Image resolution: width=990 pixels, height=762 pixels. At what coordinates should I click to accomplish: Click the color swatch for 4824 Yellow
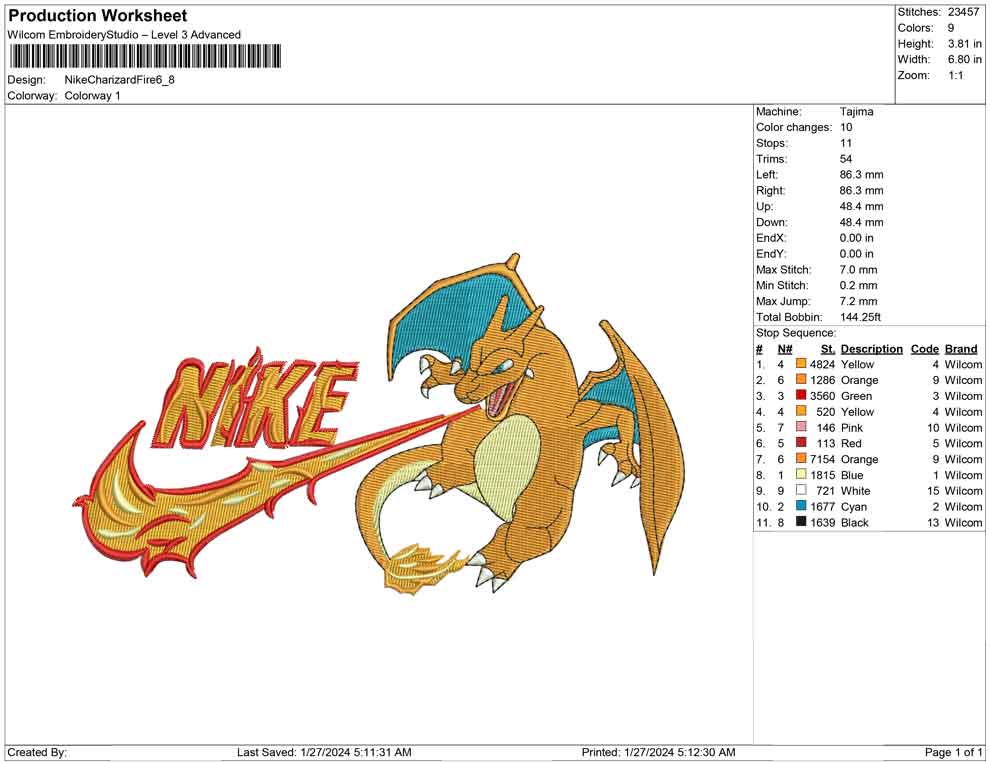[801, 364]
